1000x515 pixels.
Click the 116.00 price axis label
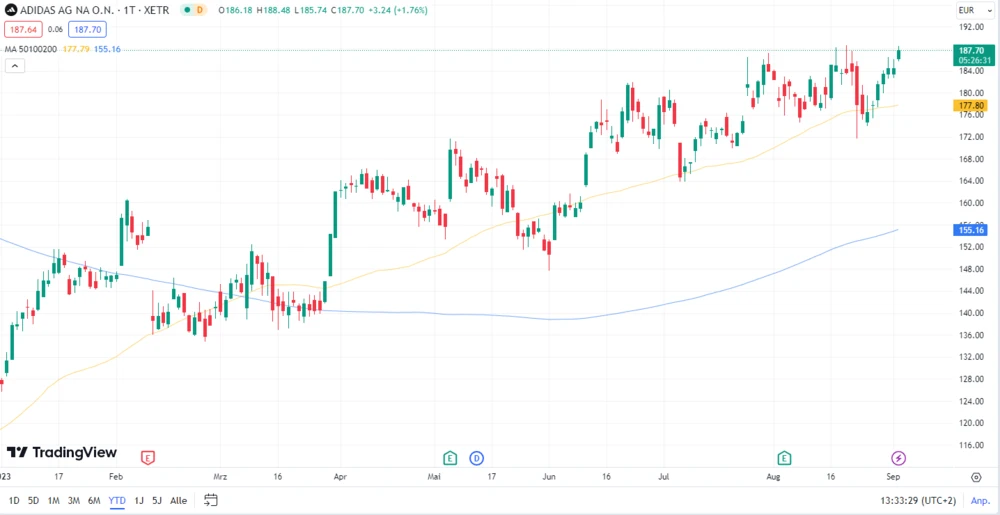tap(969, 445)
